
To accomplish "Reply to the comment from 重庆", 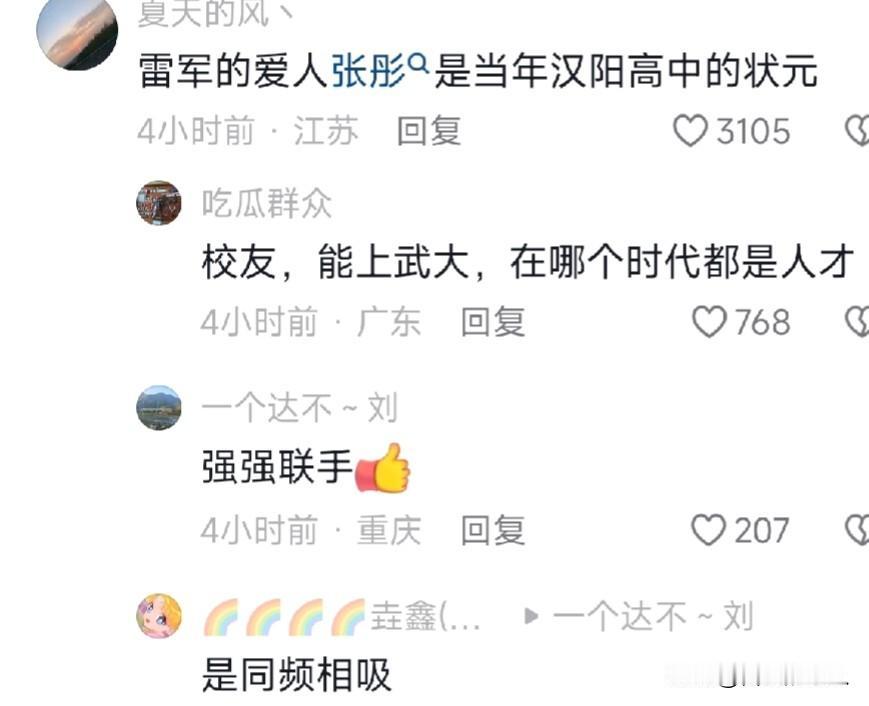I will pos(493,530).
